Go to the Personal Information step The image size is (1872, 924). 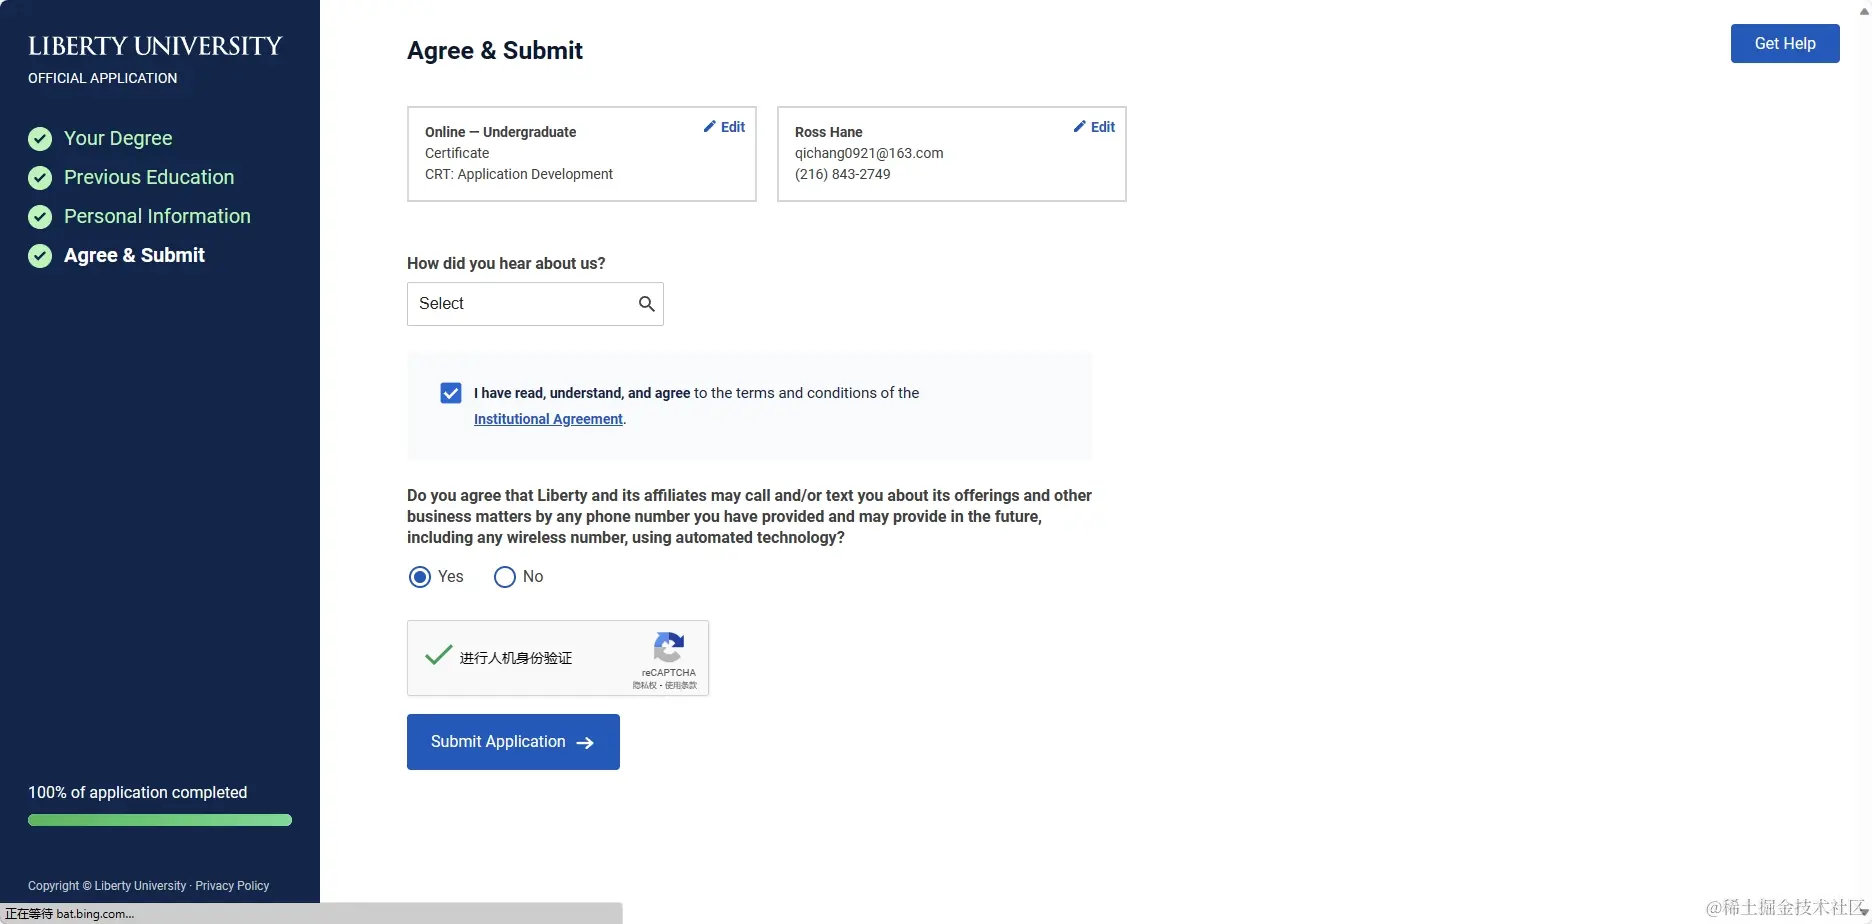157,216
